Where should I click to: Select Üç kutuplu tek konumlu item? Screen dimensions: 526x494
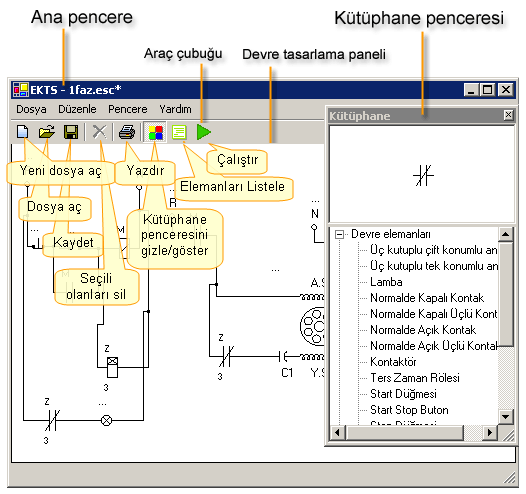(x=433, y=266)
